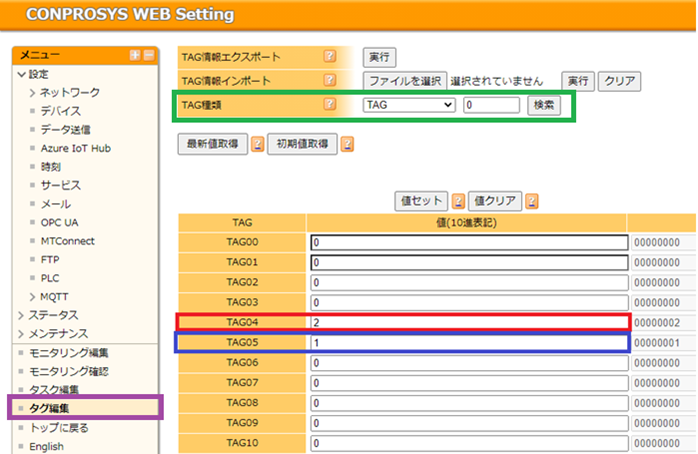Click the TAG08 value field

(469, 403)
